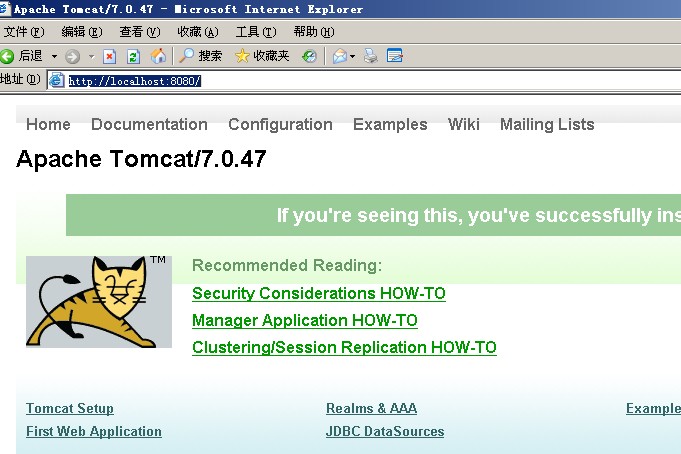Click the Edit page toolbar icon

click(395, 56)
